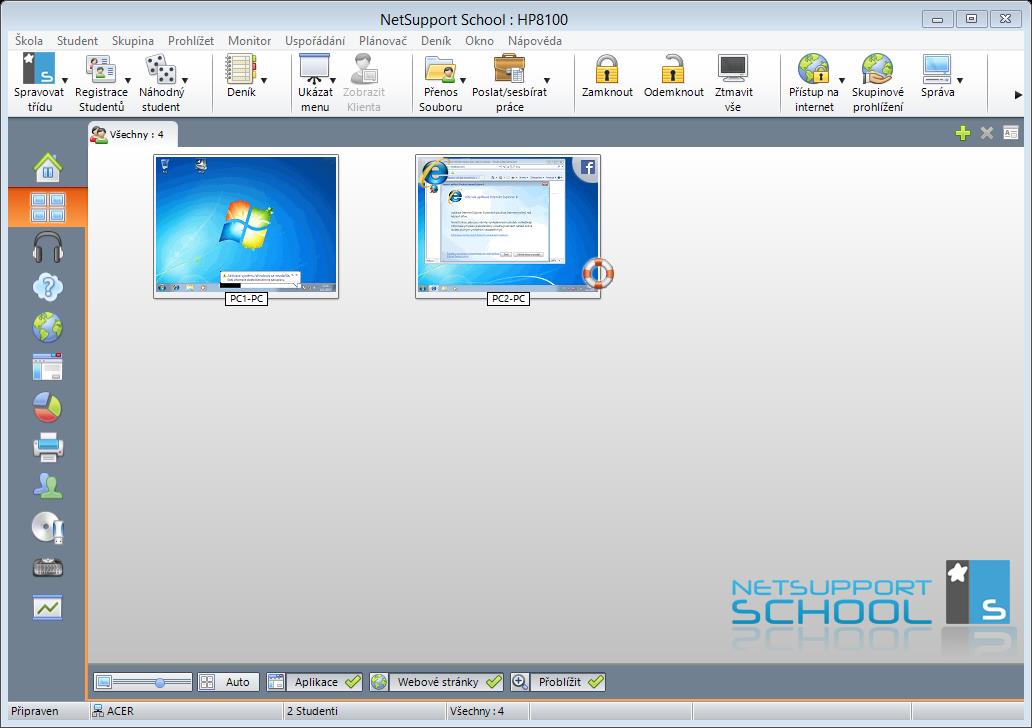The width and height of the screenshot is (1032, 728).
Task: Expand Poslat/sesbírat práce dropdown arrow
Action: pyautogui.click(x=547, y=81)
